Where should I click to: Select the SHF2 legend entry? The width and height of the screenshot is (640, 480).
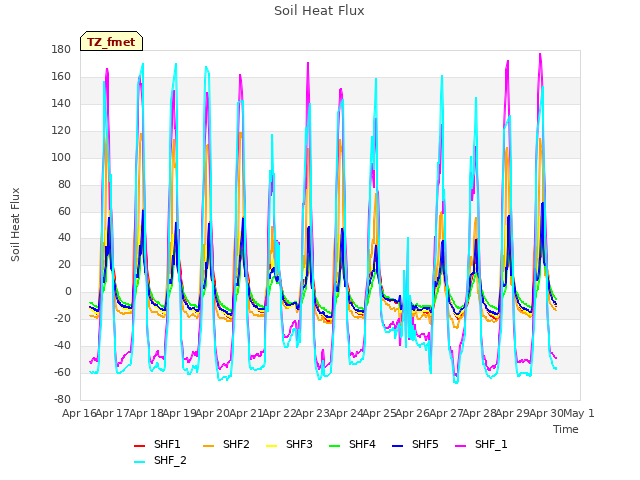226,444
